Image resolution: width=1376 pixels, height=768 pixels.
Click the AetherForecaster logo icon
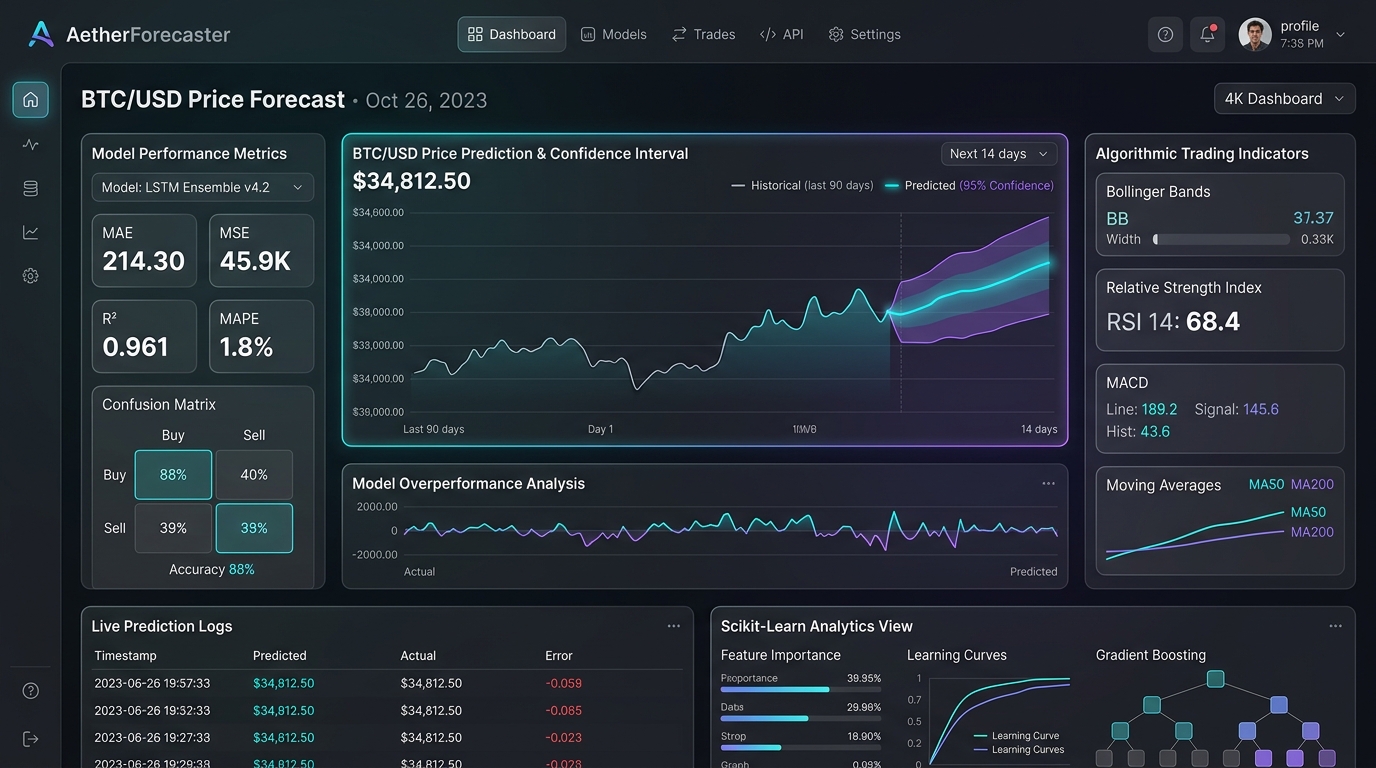(41, 34)
